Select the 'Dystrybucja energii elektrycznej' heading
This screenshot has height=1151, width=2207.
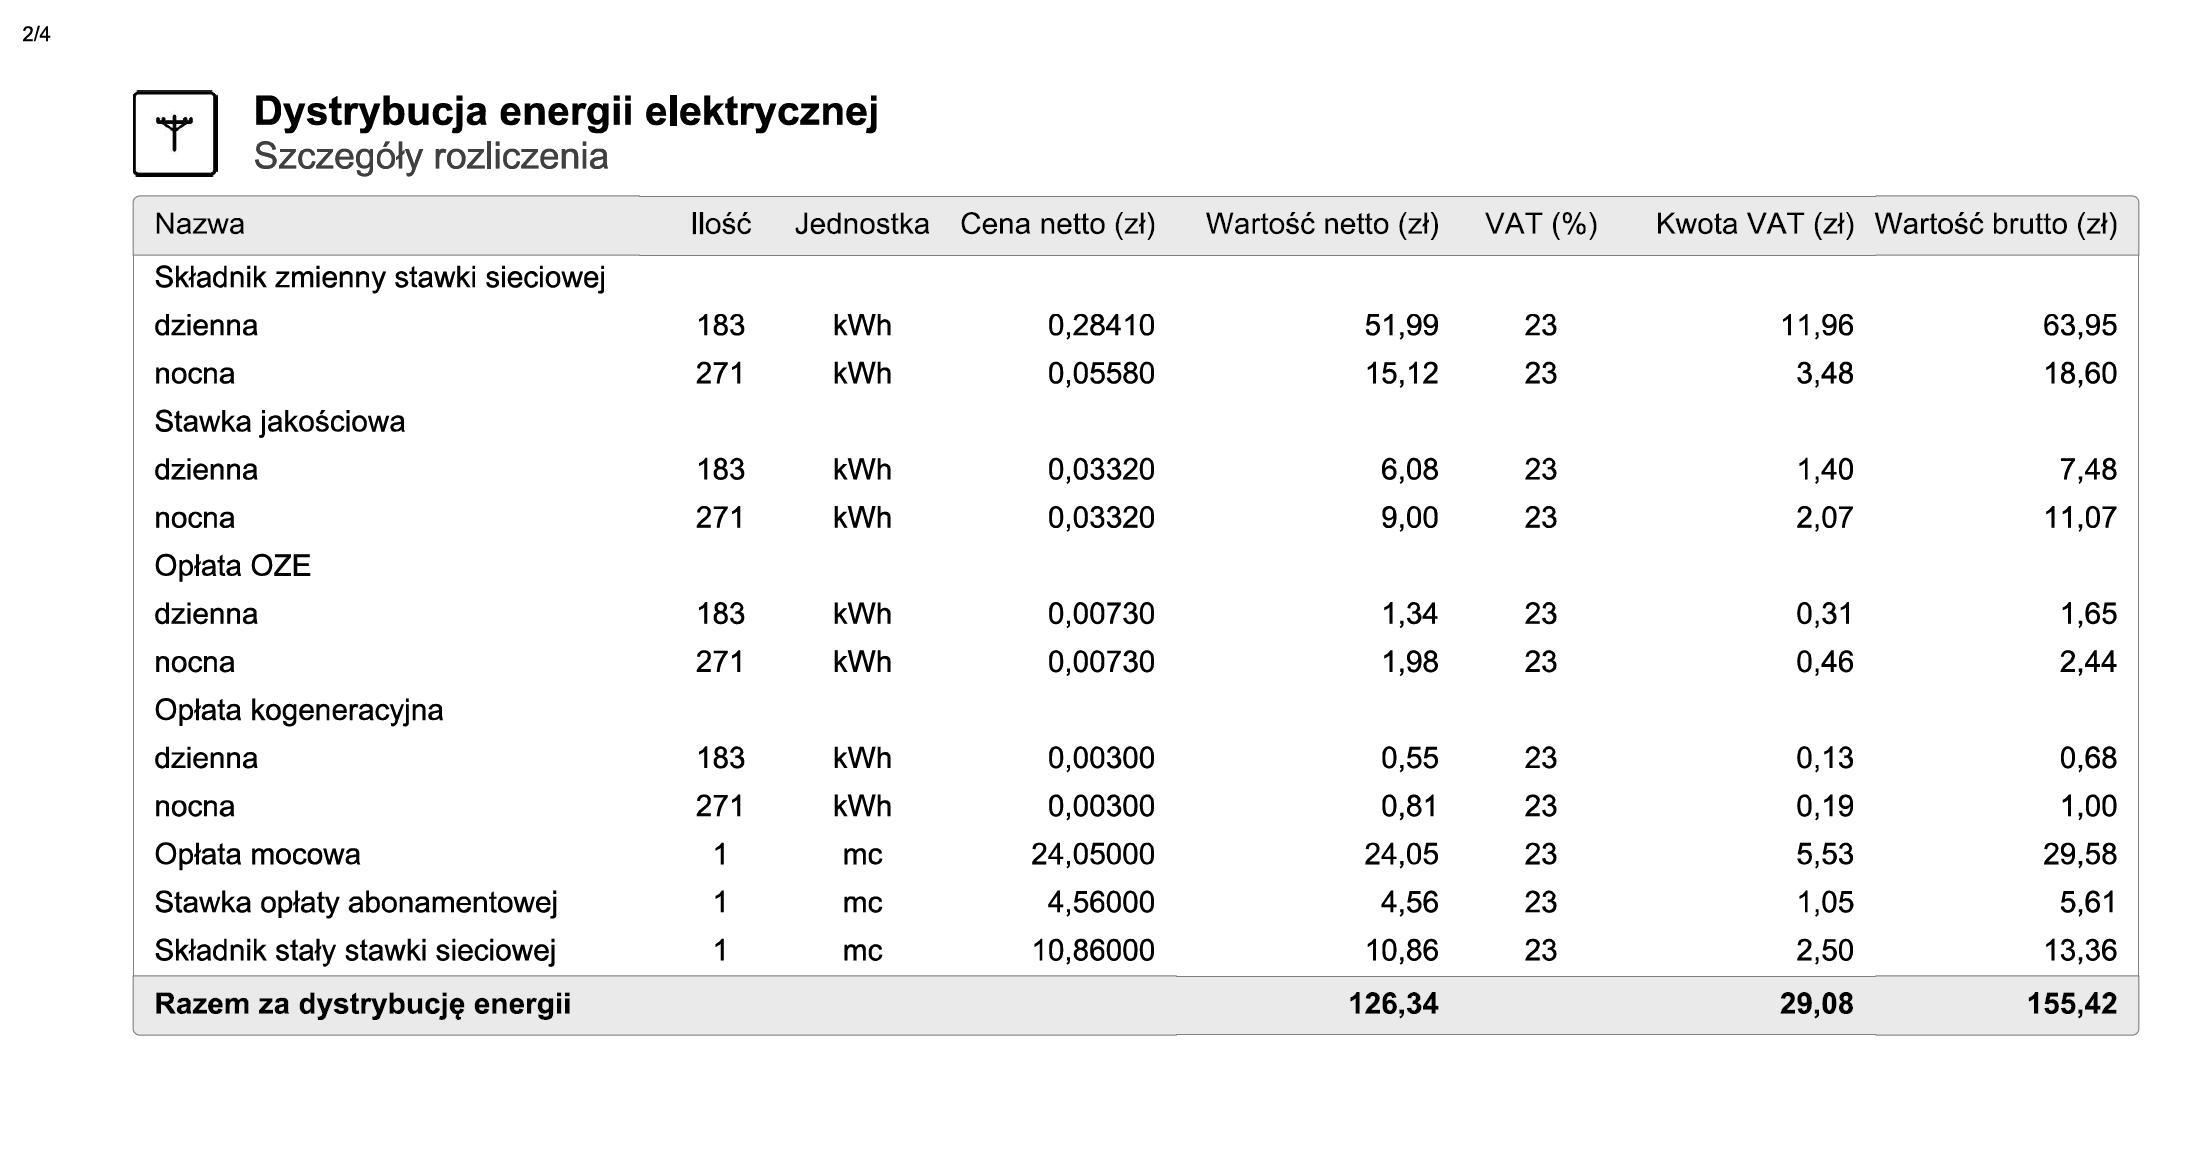(566, 111)
